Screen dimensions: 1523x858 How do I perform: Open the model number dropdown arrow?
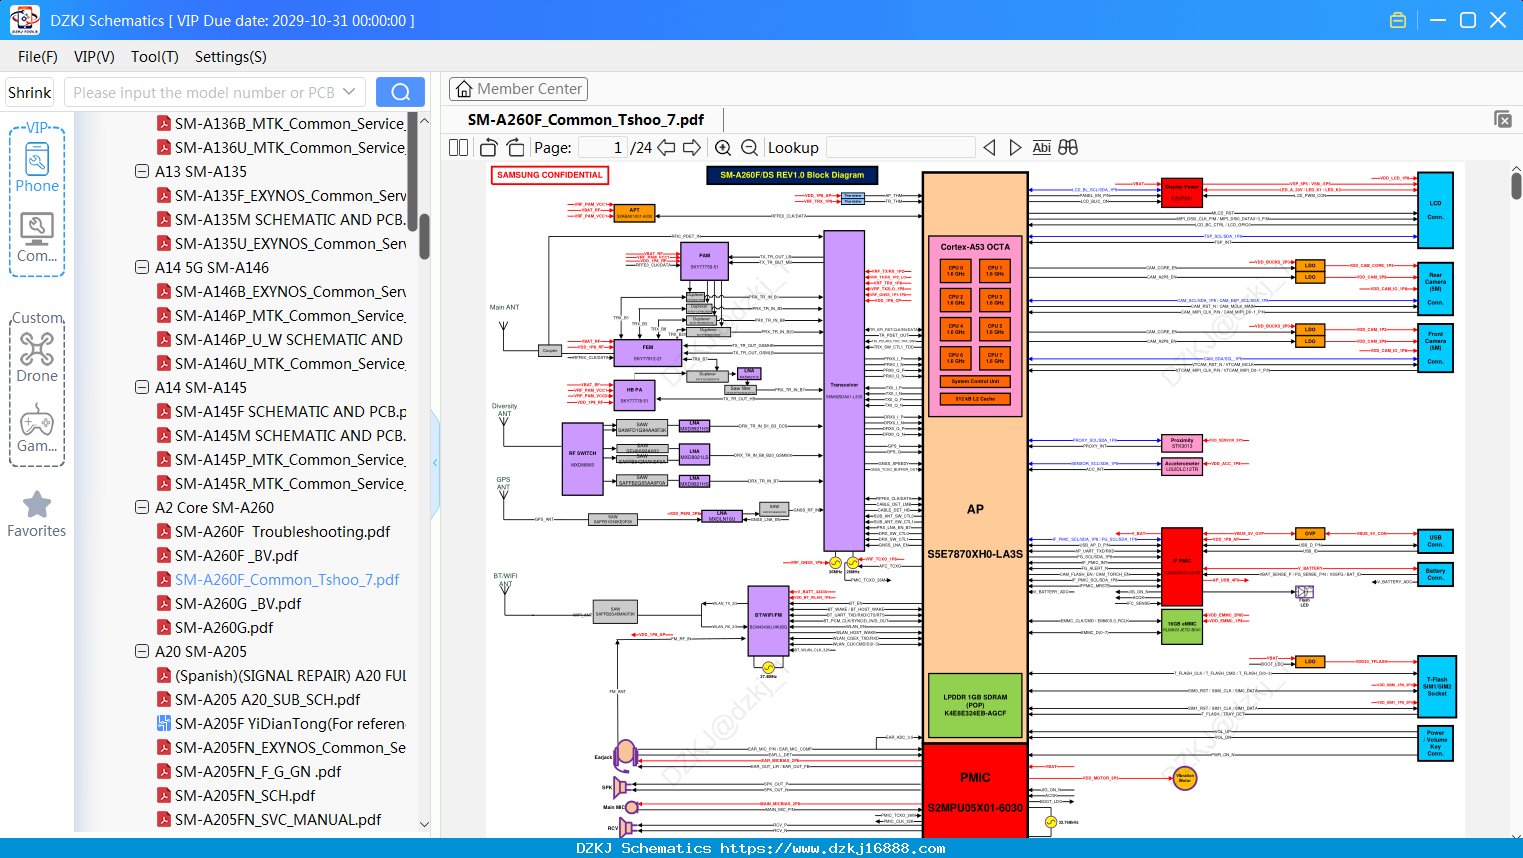click(349, 92)
